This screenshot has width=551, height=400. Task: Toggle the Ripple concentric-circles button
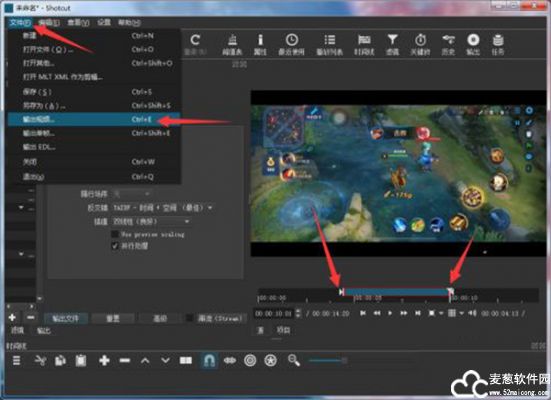[x=250, y=360]
